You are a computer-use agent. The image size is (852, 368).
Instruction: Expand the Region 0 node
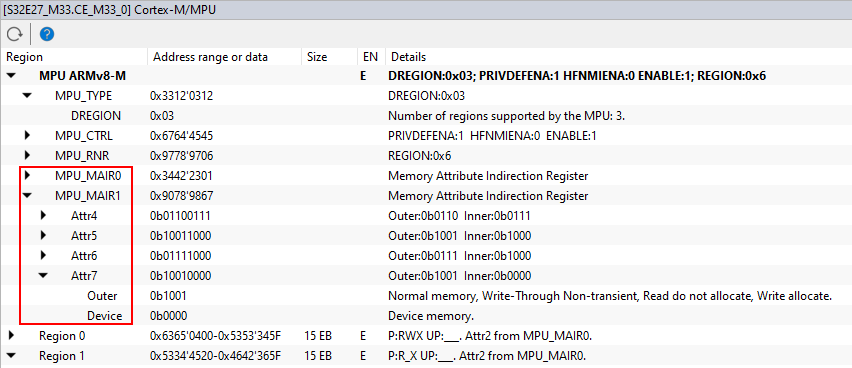coord(11,336)
